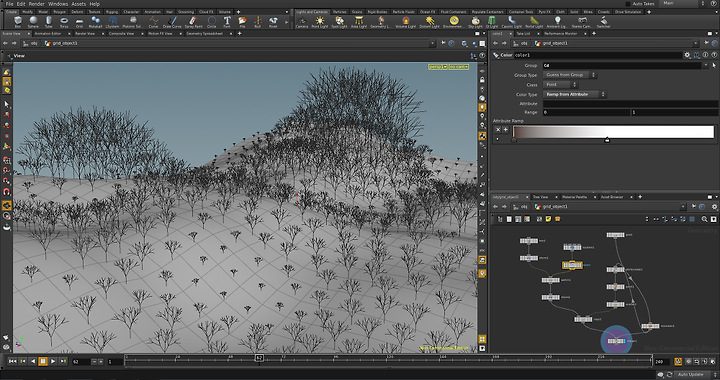Screen dimensions: 720x380
Task: Open parameter gear settings icon
Action: point(687,55)
